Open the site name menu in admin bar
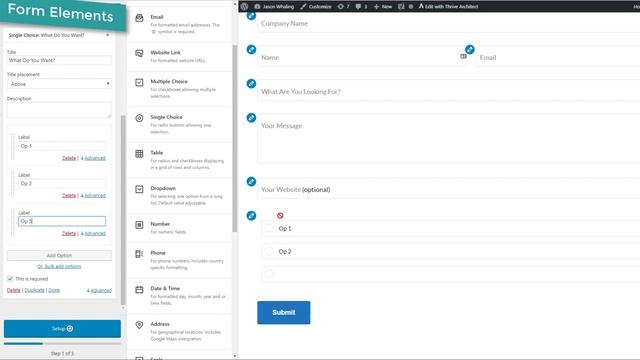This screenshot has height=360, width=640. tap(274, 6)
